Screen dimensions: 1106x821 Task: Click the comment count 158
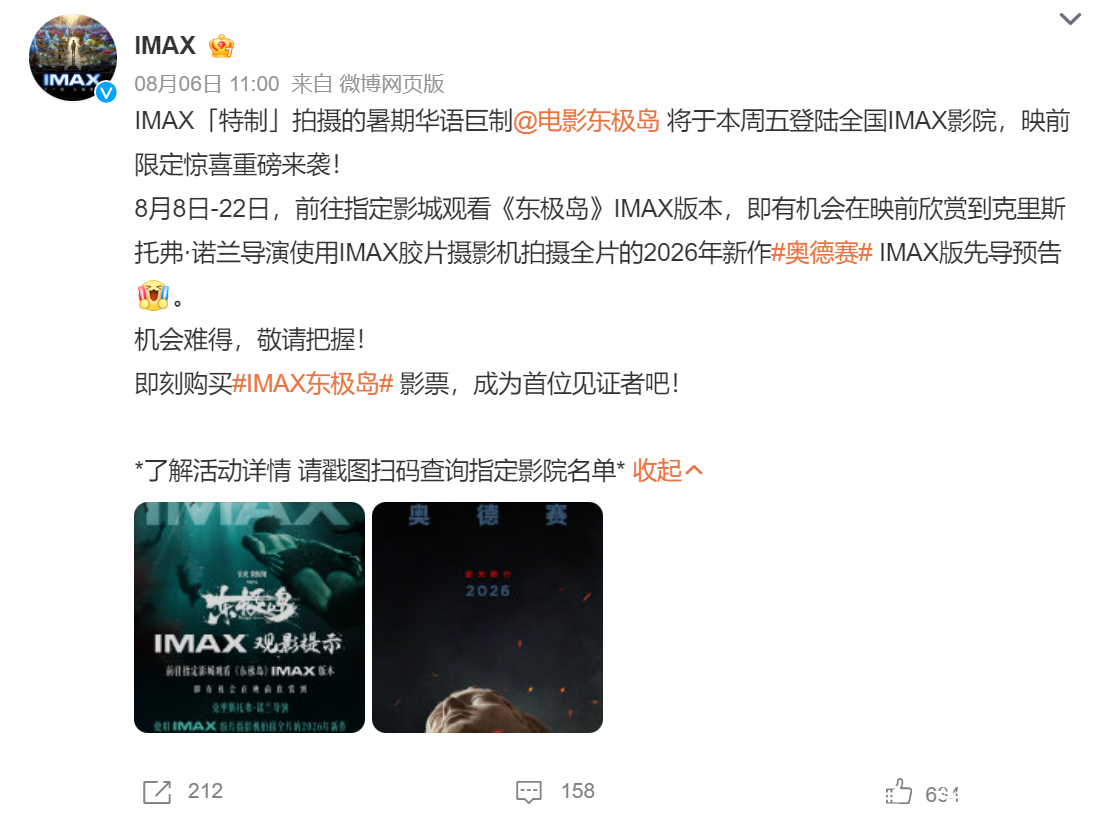click(x=578, y=791)
